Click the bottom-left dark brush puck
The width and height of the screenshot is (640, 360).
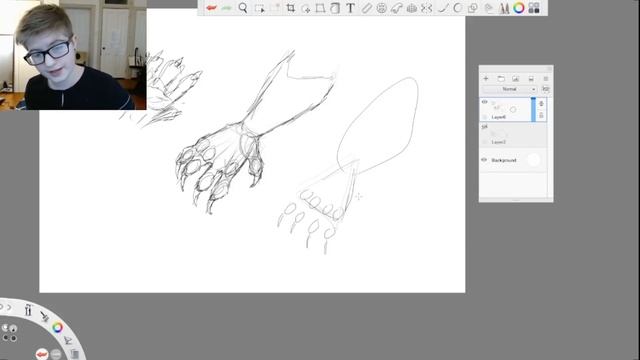click(5, 338)
